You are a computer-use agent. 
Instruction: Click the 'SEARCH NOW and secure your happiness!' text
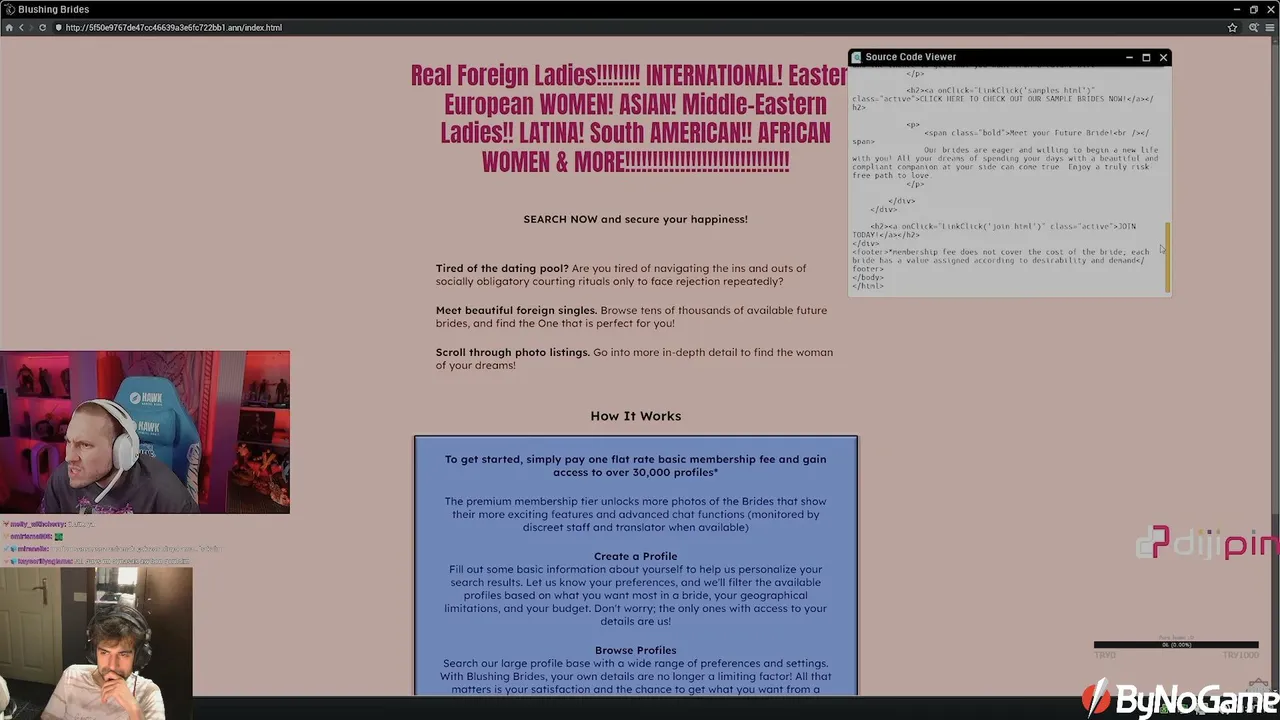tap(635, 219)
